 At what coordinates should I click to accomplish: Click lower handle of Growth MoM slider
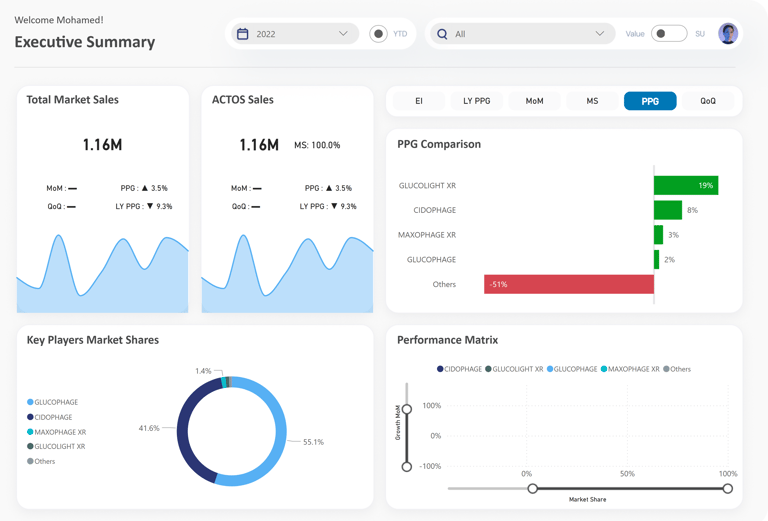click(x=407, y=467)
